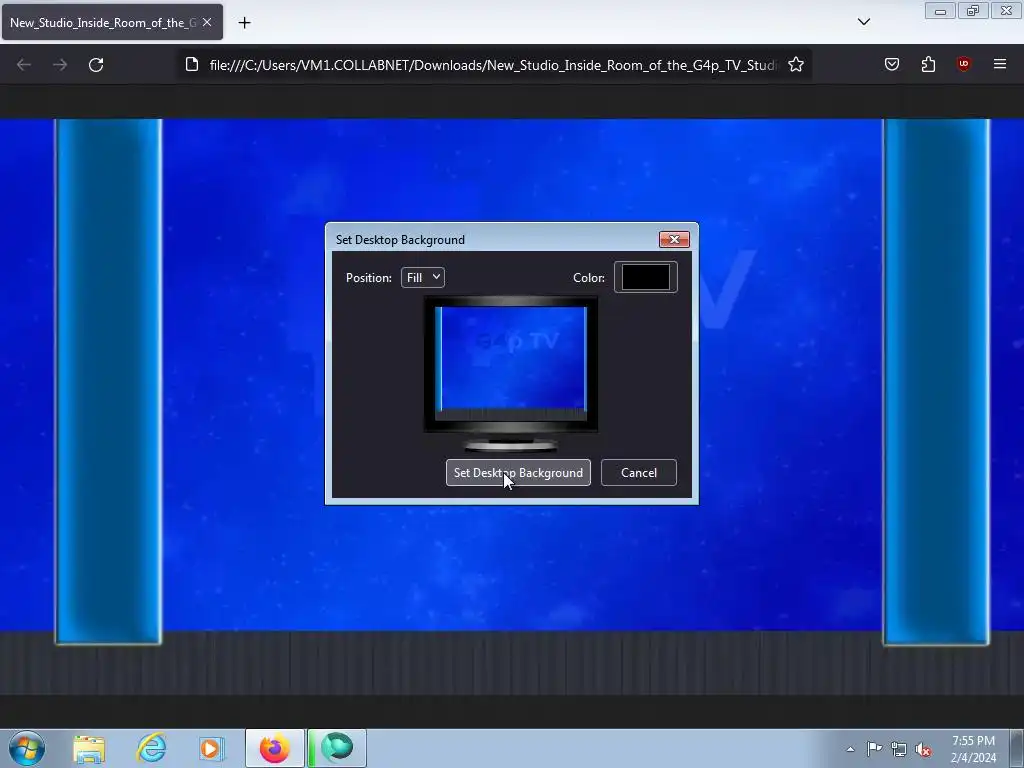
Task: Click the Set Desktop Background button
Action: 518,473
